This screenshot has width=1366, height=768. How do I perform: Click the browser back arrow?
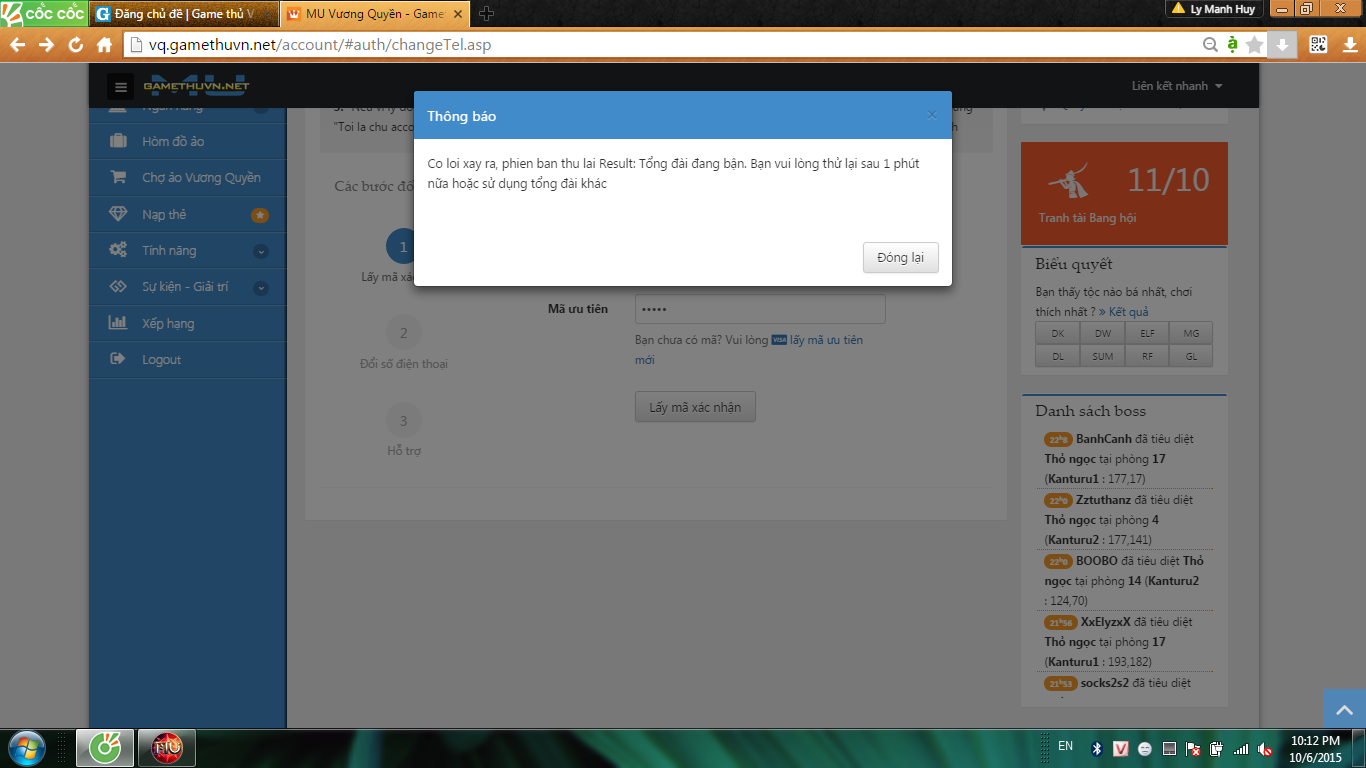click(x=17, y=45)
